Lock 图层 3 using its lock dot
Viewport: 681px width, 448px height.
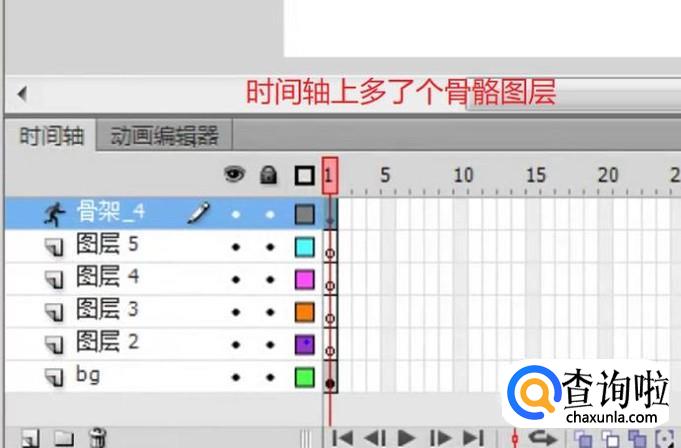(x=269, y=312)
